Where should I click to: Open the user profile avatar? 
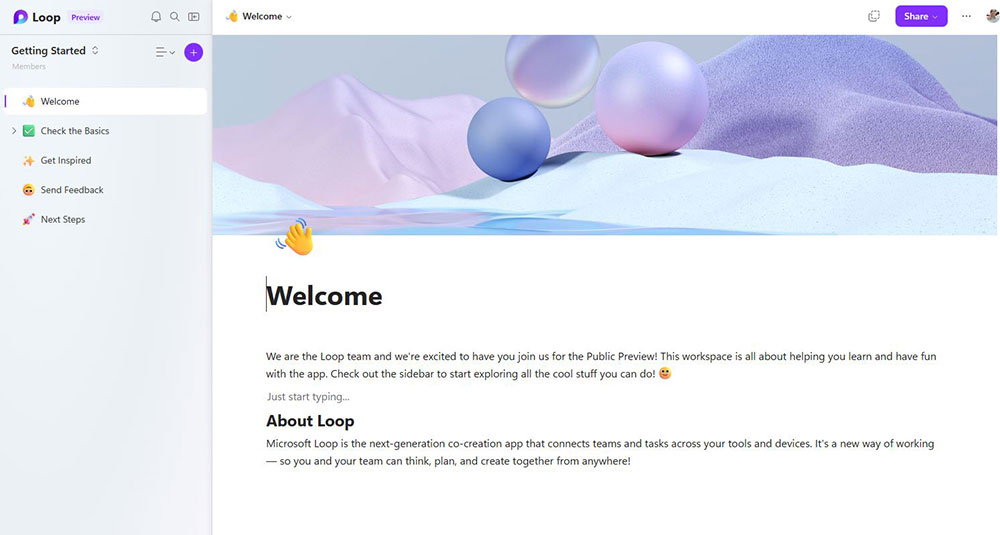pos(992,17)
